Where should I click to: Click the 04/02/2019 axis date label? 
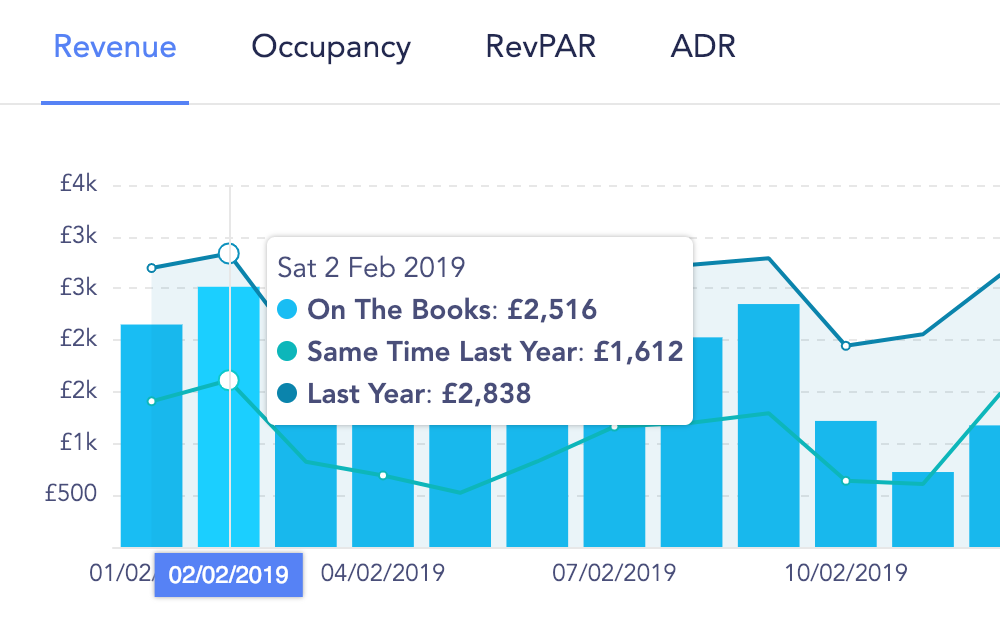[383, 573]
